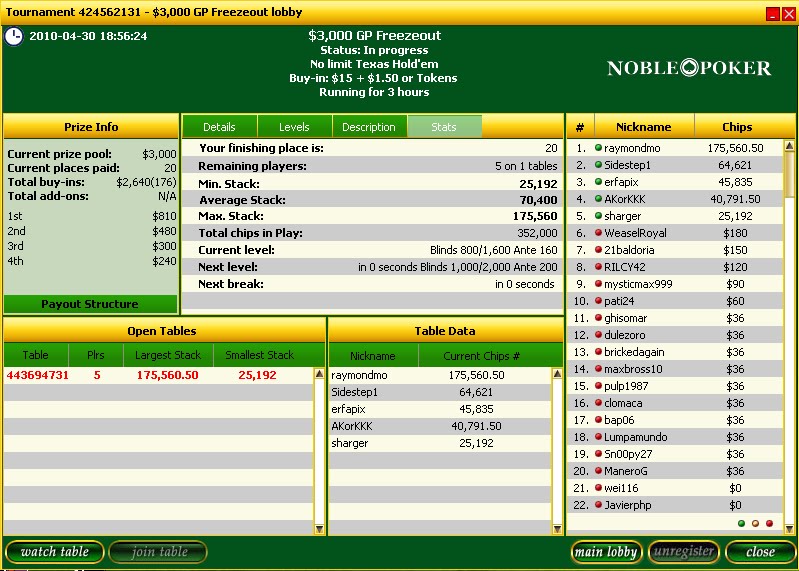Select raymondmo row in Table Data
The image size is (799, 571).
pos(440,375)
